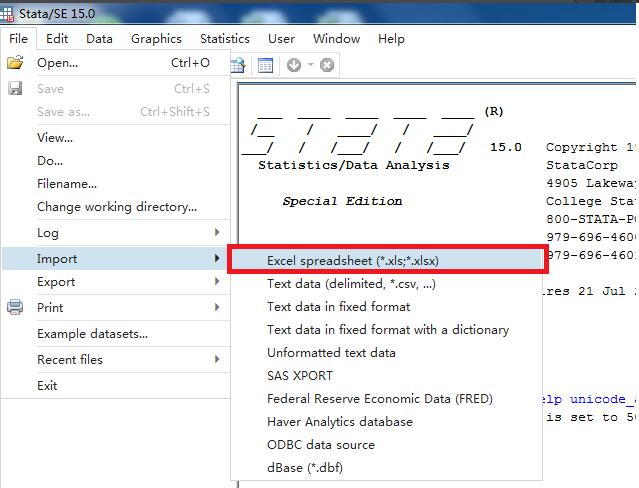The width and height of the screenshot is (639, 488).
Task: Choose Exit from the File menu
Action: coord(116,385)
